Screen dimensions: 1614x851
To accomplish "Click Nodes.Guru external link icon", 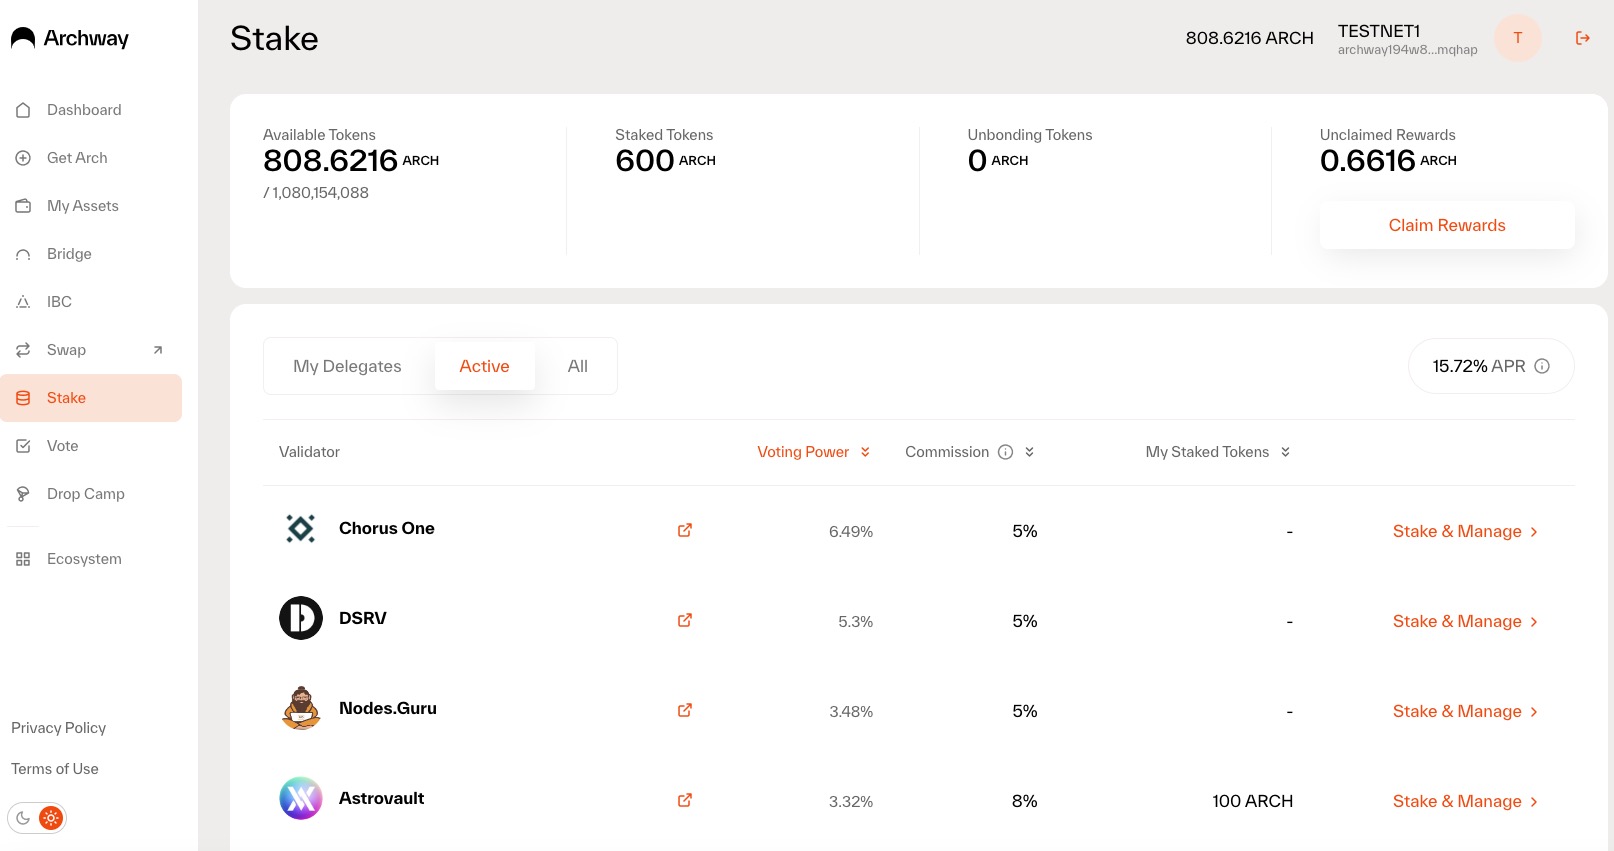I will (x=685, y=710).
